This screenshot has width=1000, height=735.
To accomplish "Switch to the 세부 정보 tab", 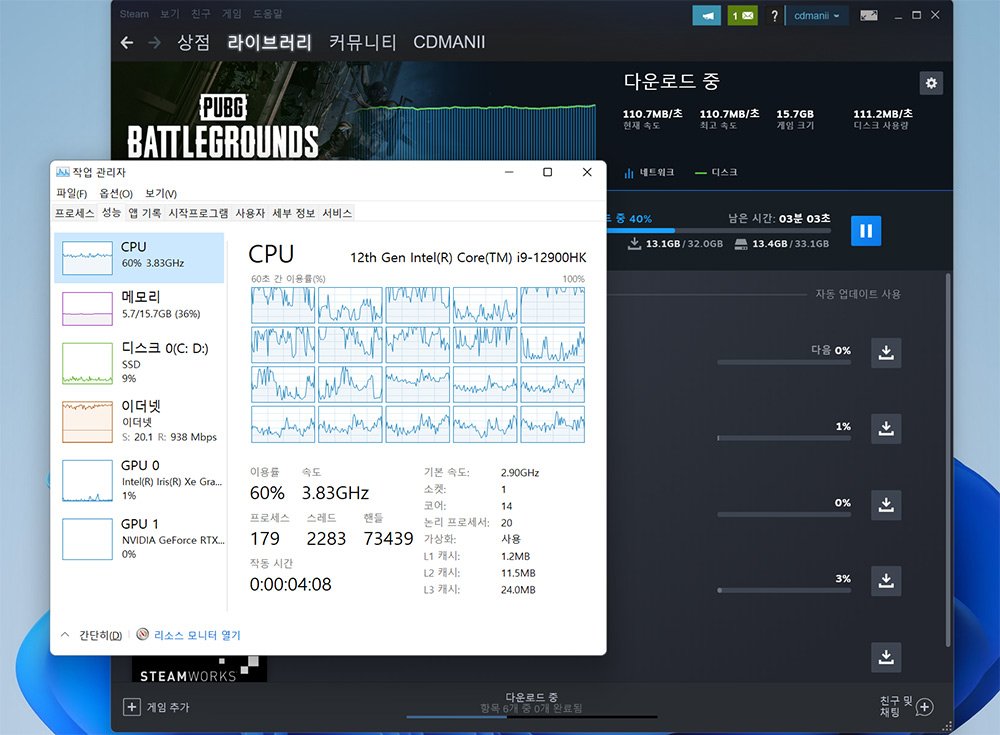I will [x=293, y=213].
